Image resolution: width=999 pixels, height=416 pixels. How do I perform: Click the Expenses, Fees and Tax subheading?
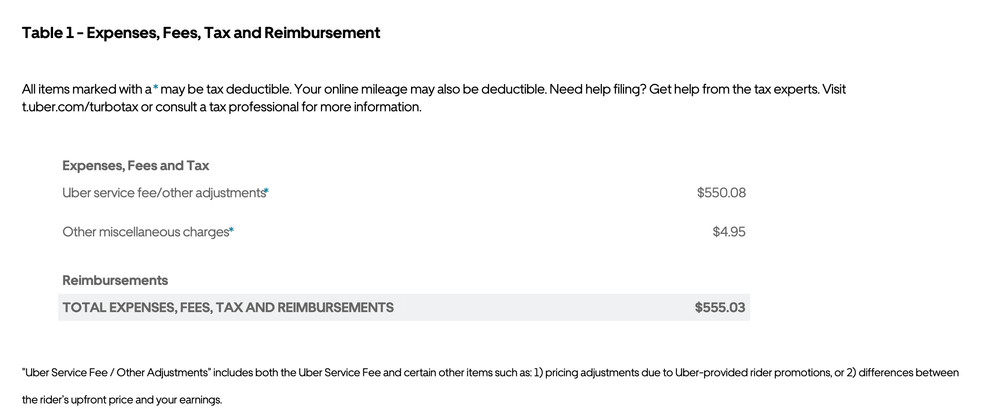136,166
